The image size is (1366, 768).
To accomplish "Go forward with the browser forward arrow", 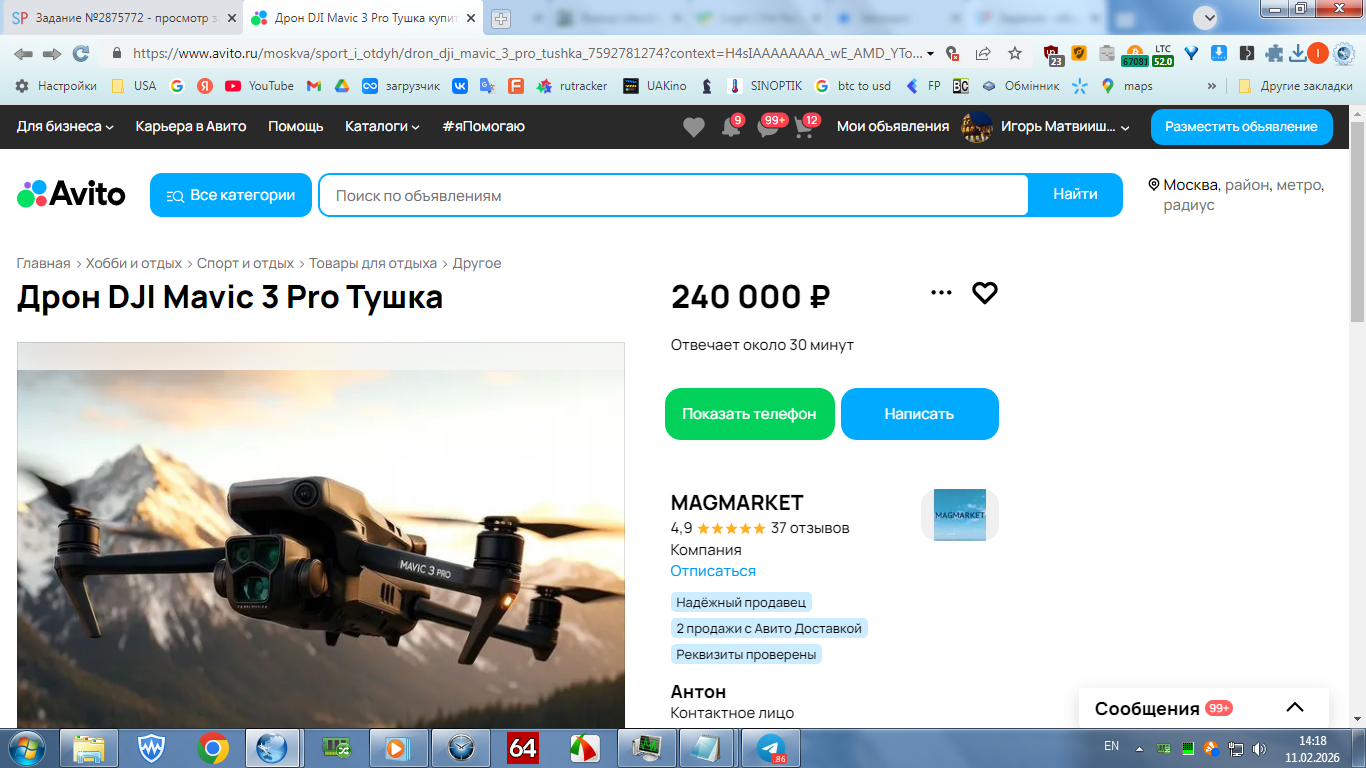I will point(52,54).
